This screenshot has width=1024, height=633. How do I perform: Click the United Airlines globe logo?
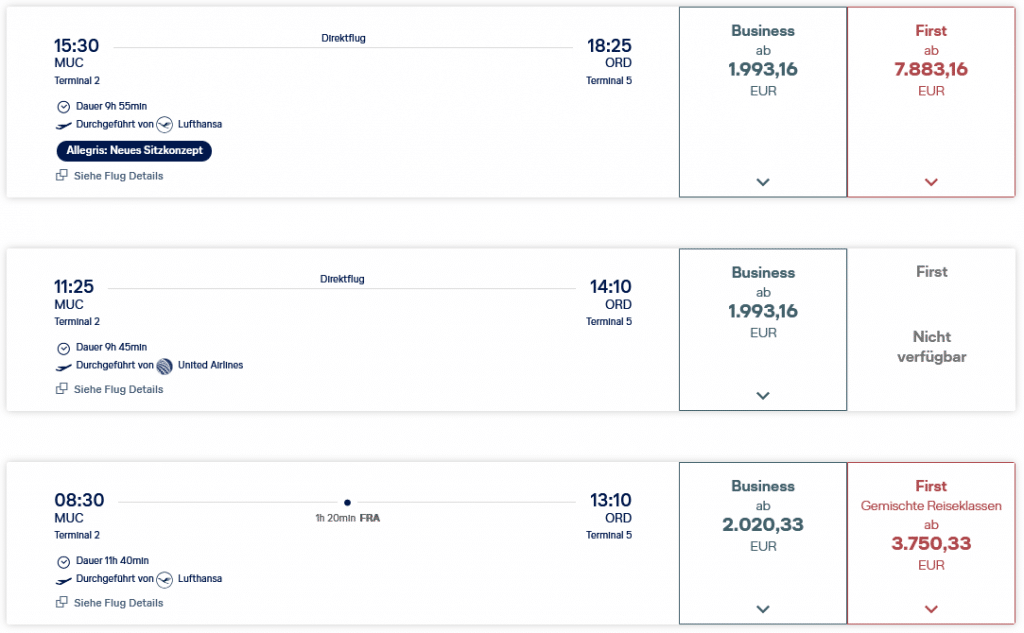tap(165, 366)
